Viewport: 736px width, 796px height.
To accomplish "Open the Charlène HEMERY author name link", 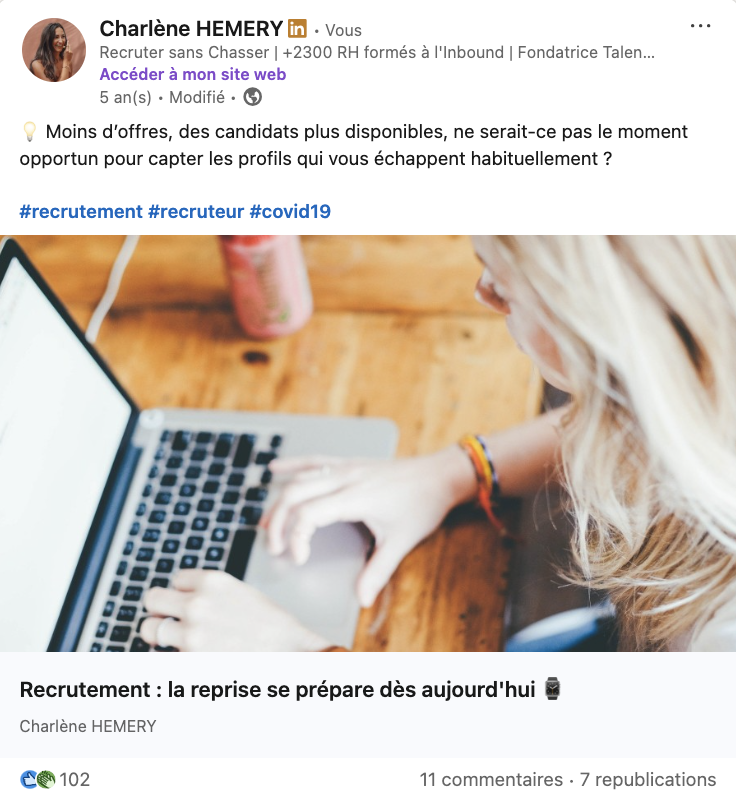I will (191, 28).
